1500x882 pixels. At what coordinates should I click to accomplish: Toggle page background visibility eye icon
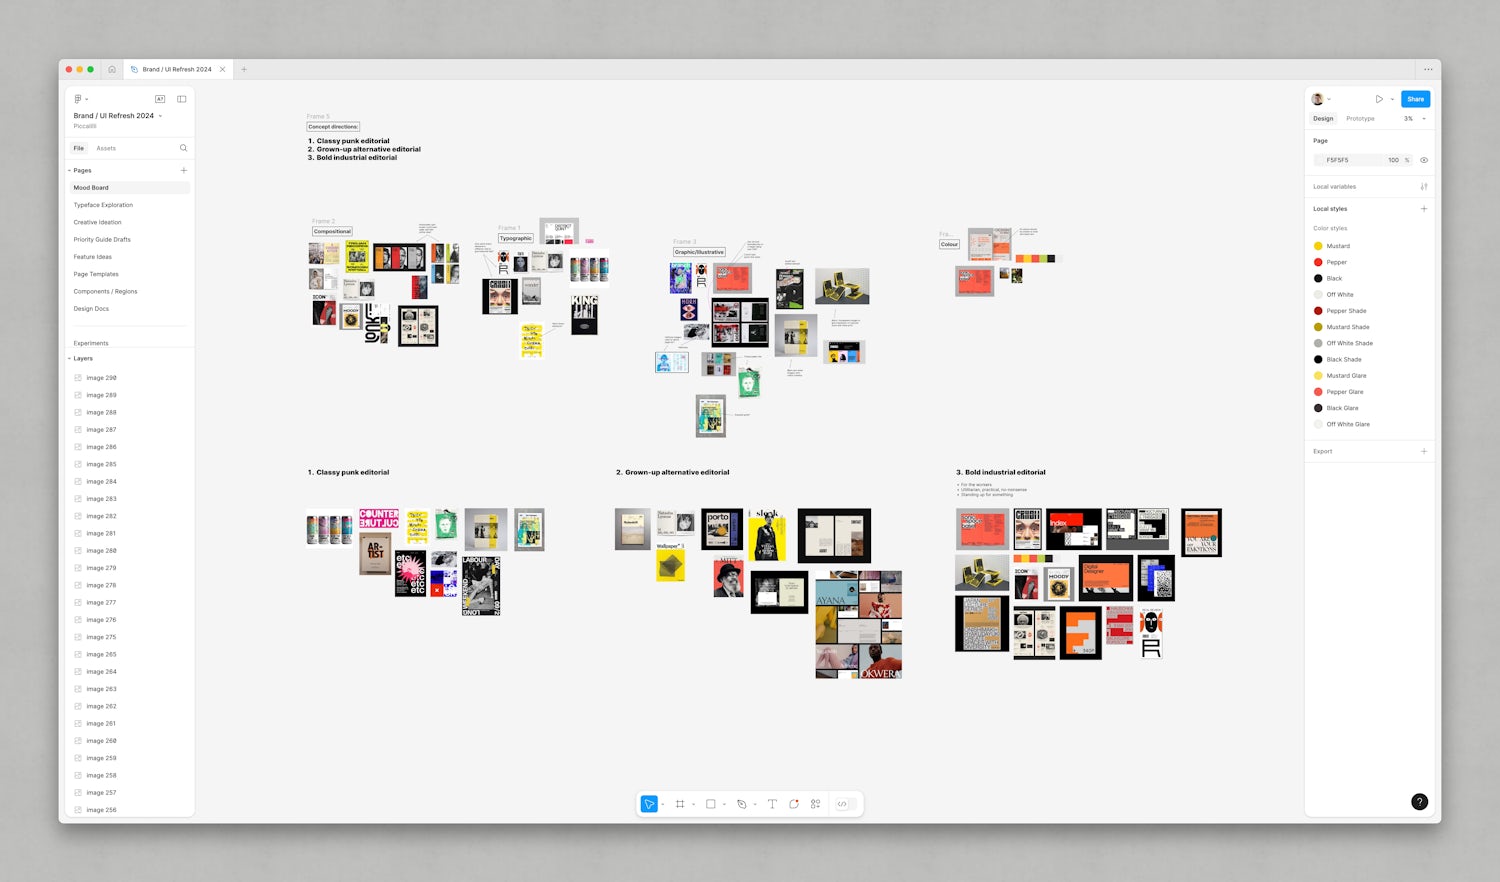tap(1424, 160)
